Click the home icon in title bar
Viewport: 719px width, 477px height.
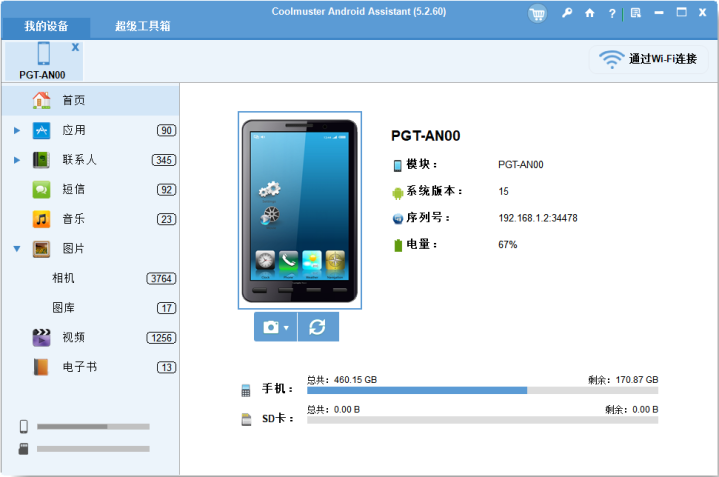tap(590, 13)
